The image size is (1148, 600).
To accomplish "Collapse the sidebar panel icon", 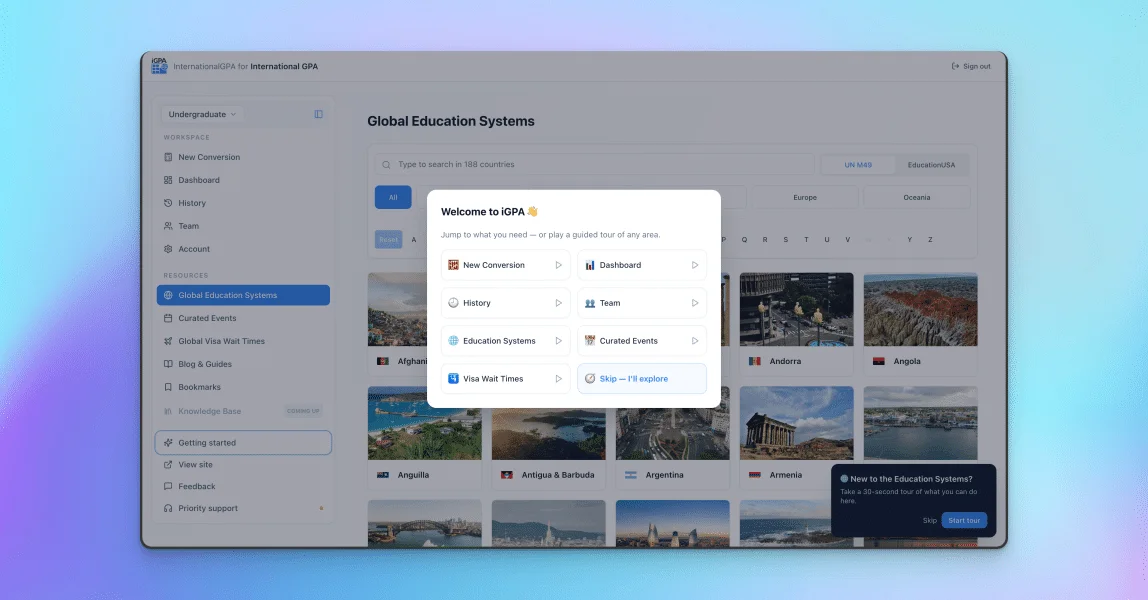I will [318, 114].
